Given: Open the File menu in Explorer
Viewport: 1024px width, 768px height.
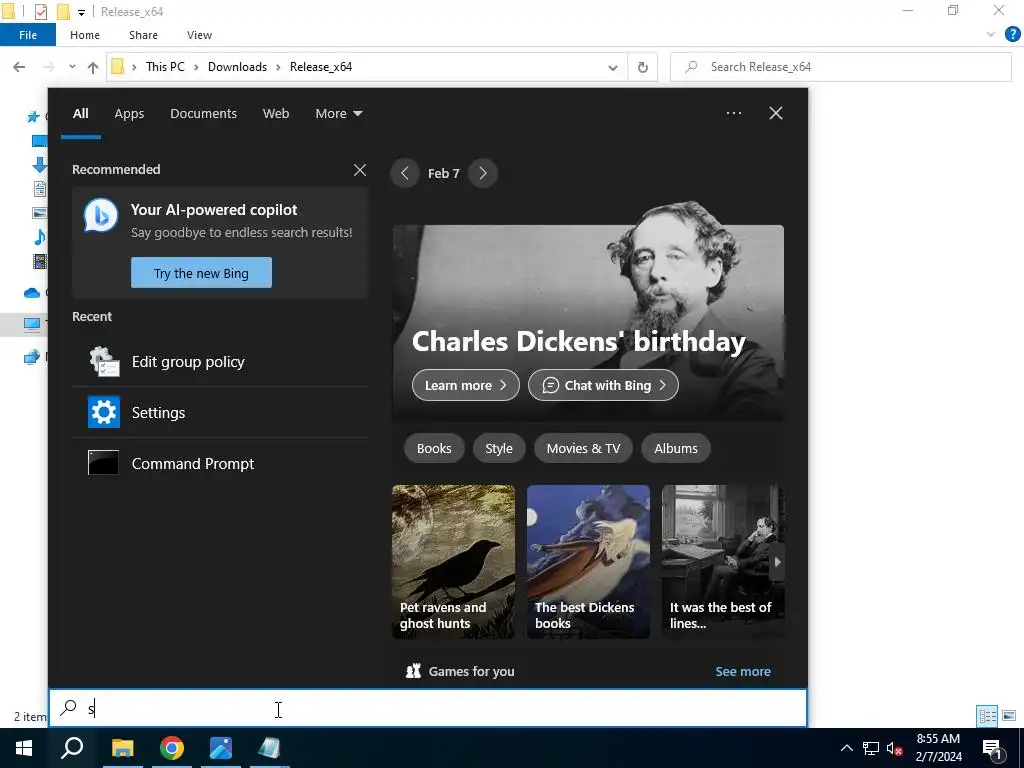Looking at the screenshot, I should point(28,35).
